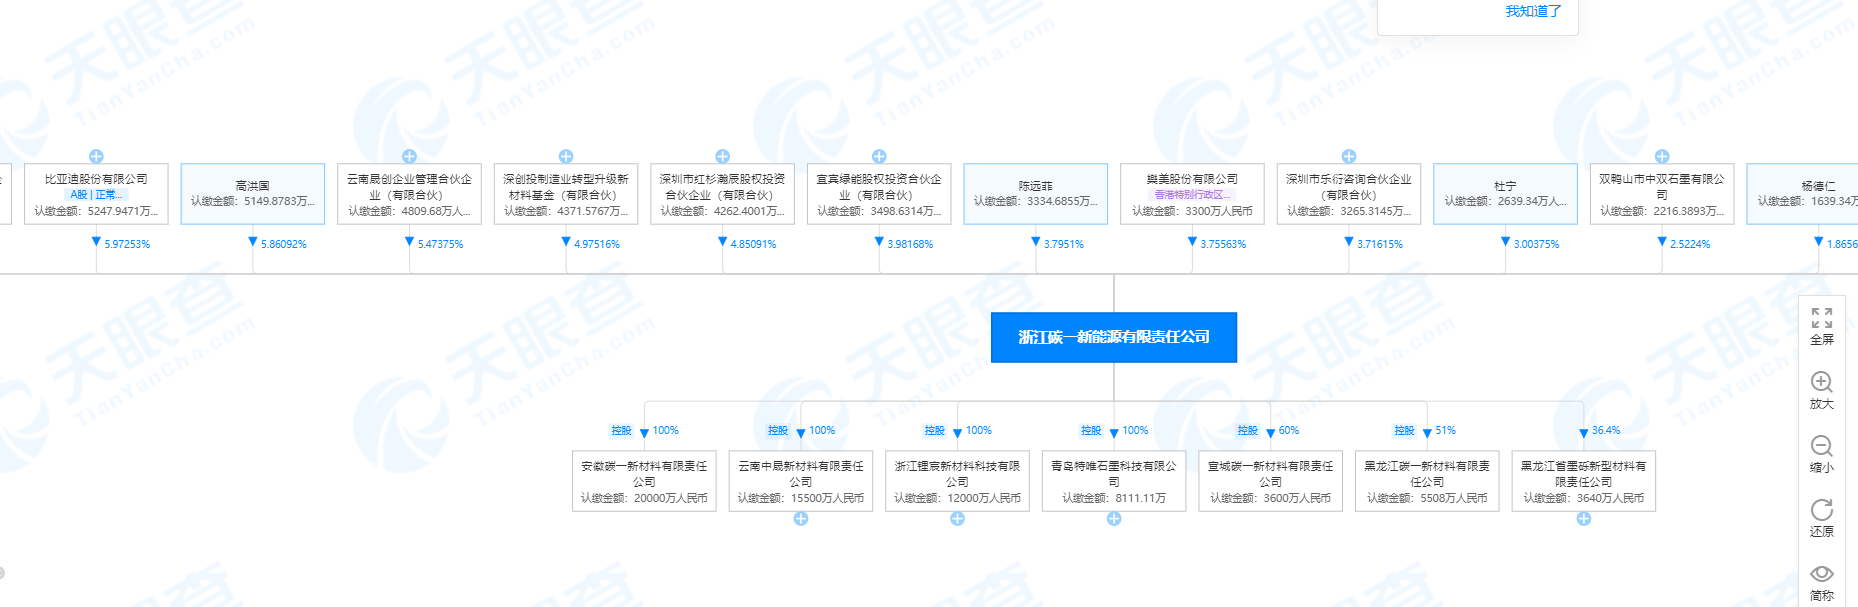Click the 5.97253% stake under 比亚迪
This screenshot has height=607, width=1858.
(x=127, y=244)
